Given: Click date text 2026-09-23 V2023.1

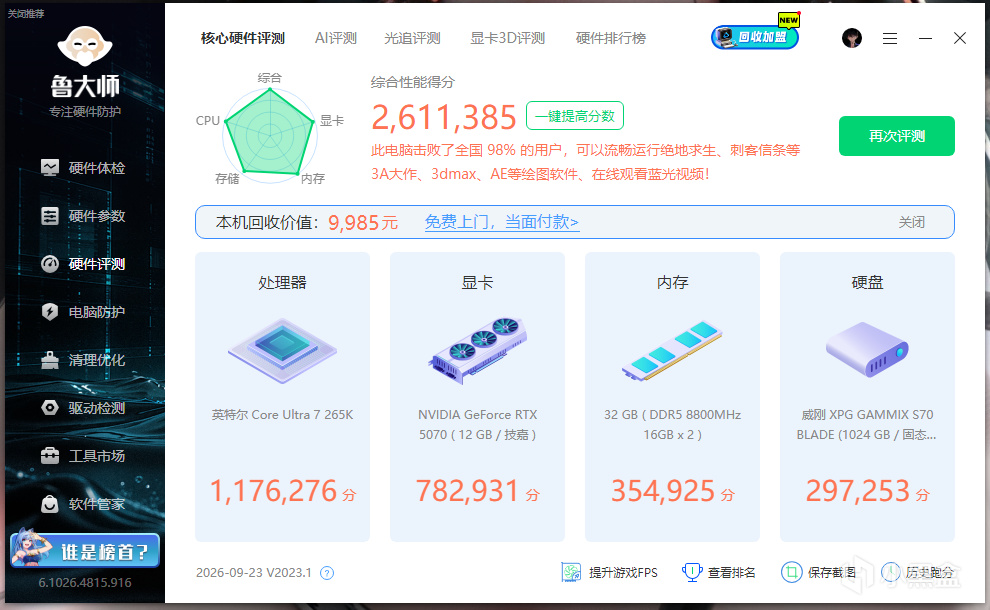Looking at the screenshot, I should 254,573.
